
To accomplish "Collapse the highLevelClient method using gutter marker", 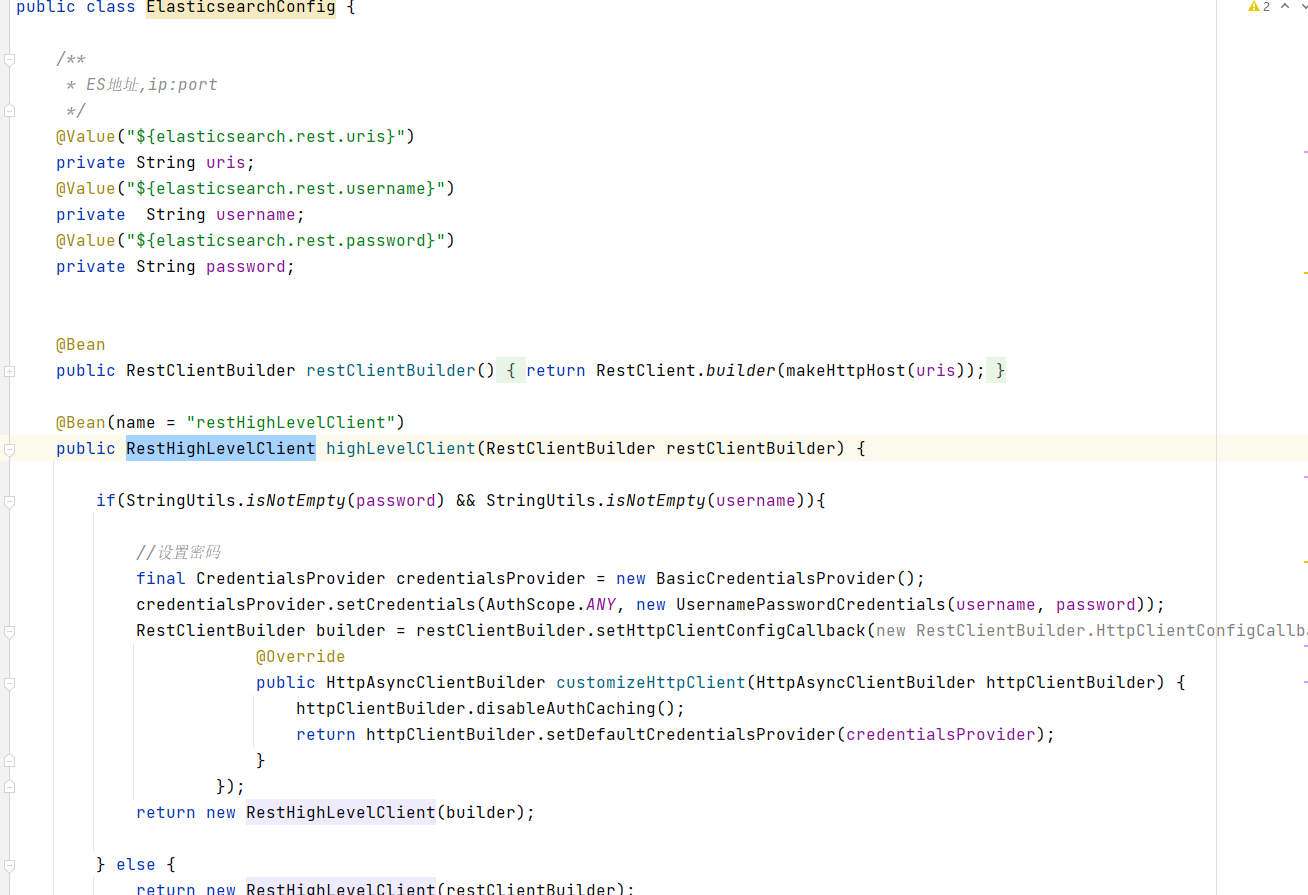I will [9, 449].
